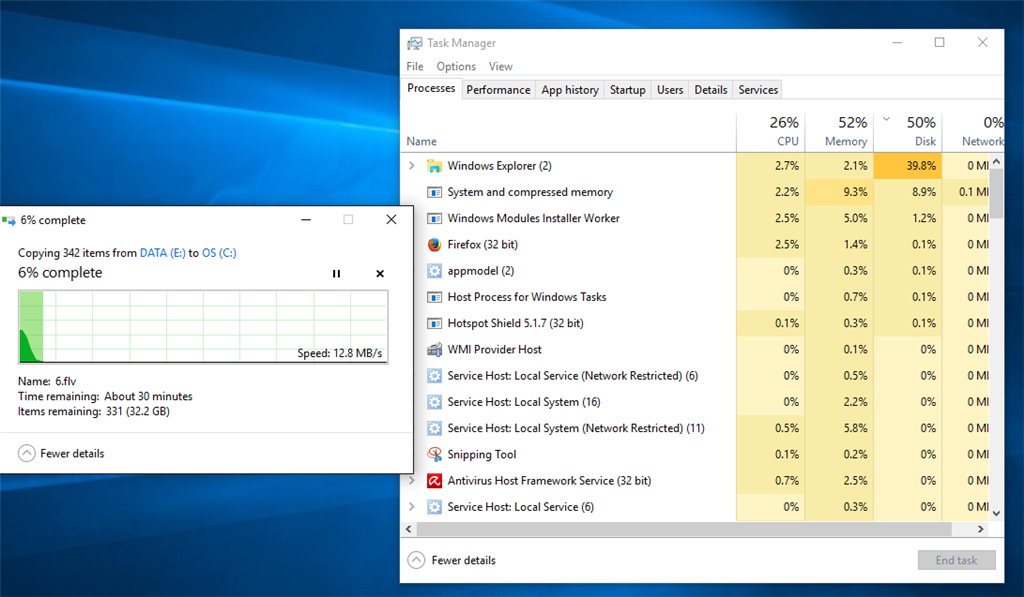Switch to the Details tab
Screen dimensions: 1024x597
(x=711, y=90)
